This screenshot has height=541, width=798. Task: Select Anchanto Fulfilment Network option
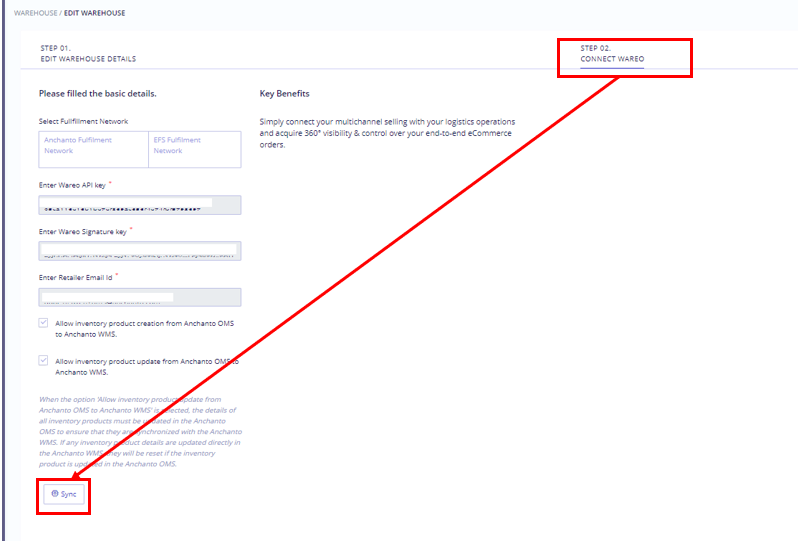(x=94, y=149)
